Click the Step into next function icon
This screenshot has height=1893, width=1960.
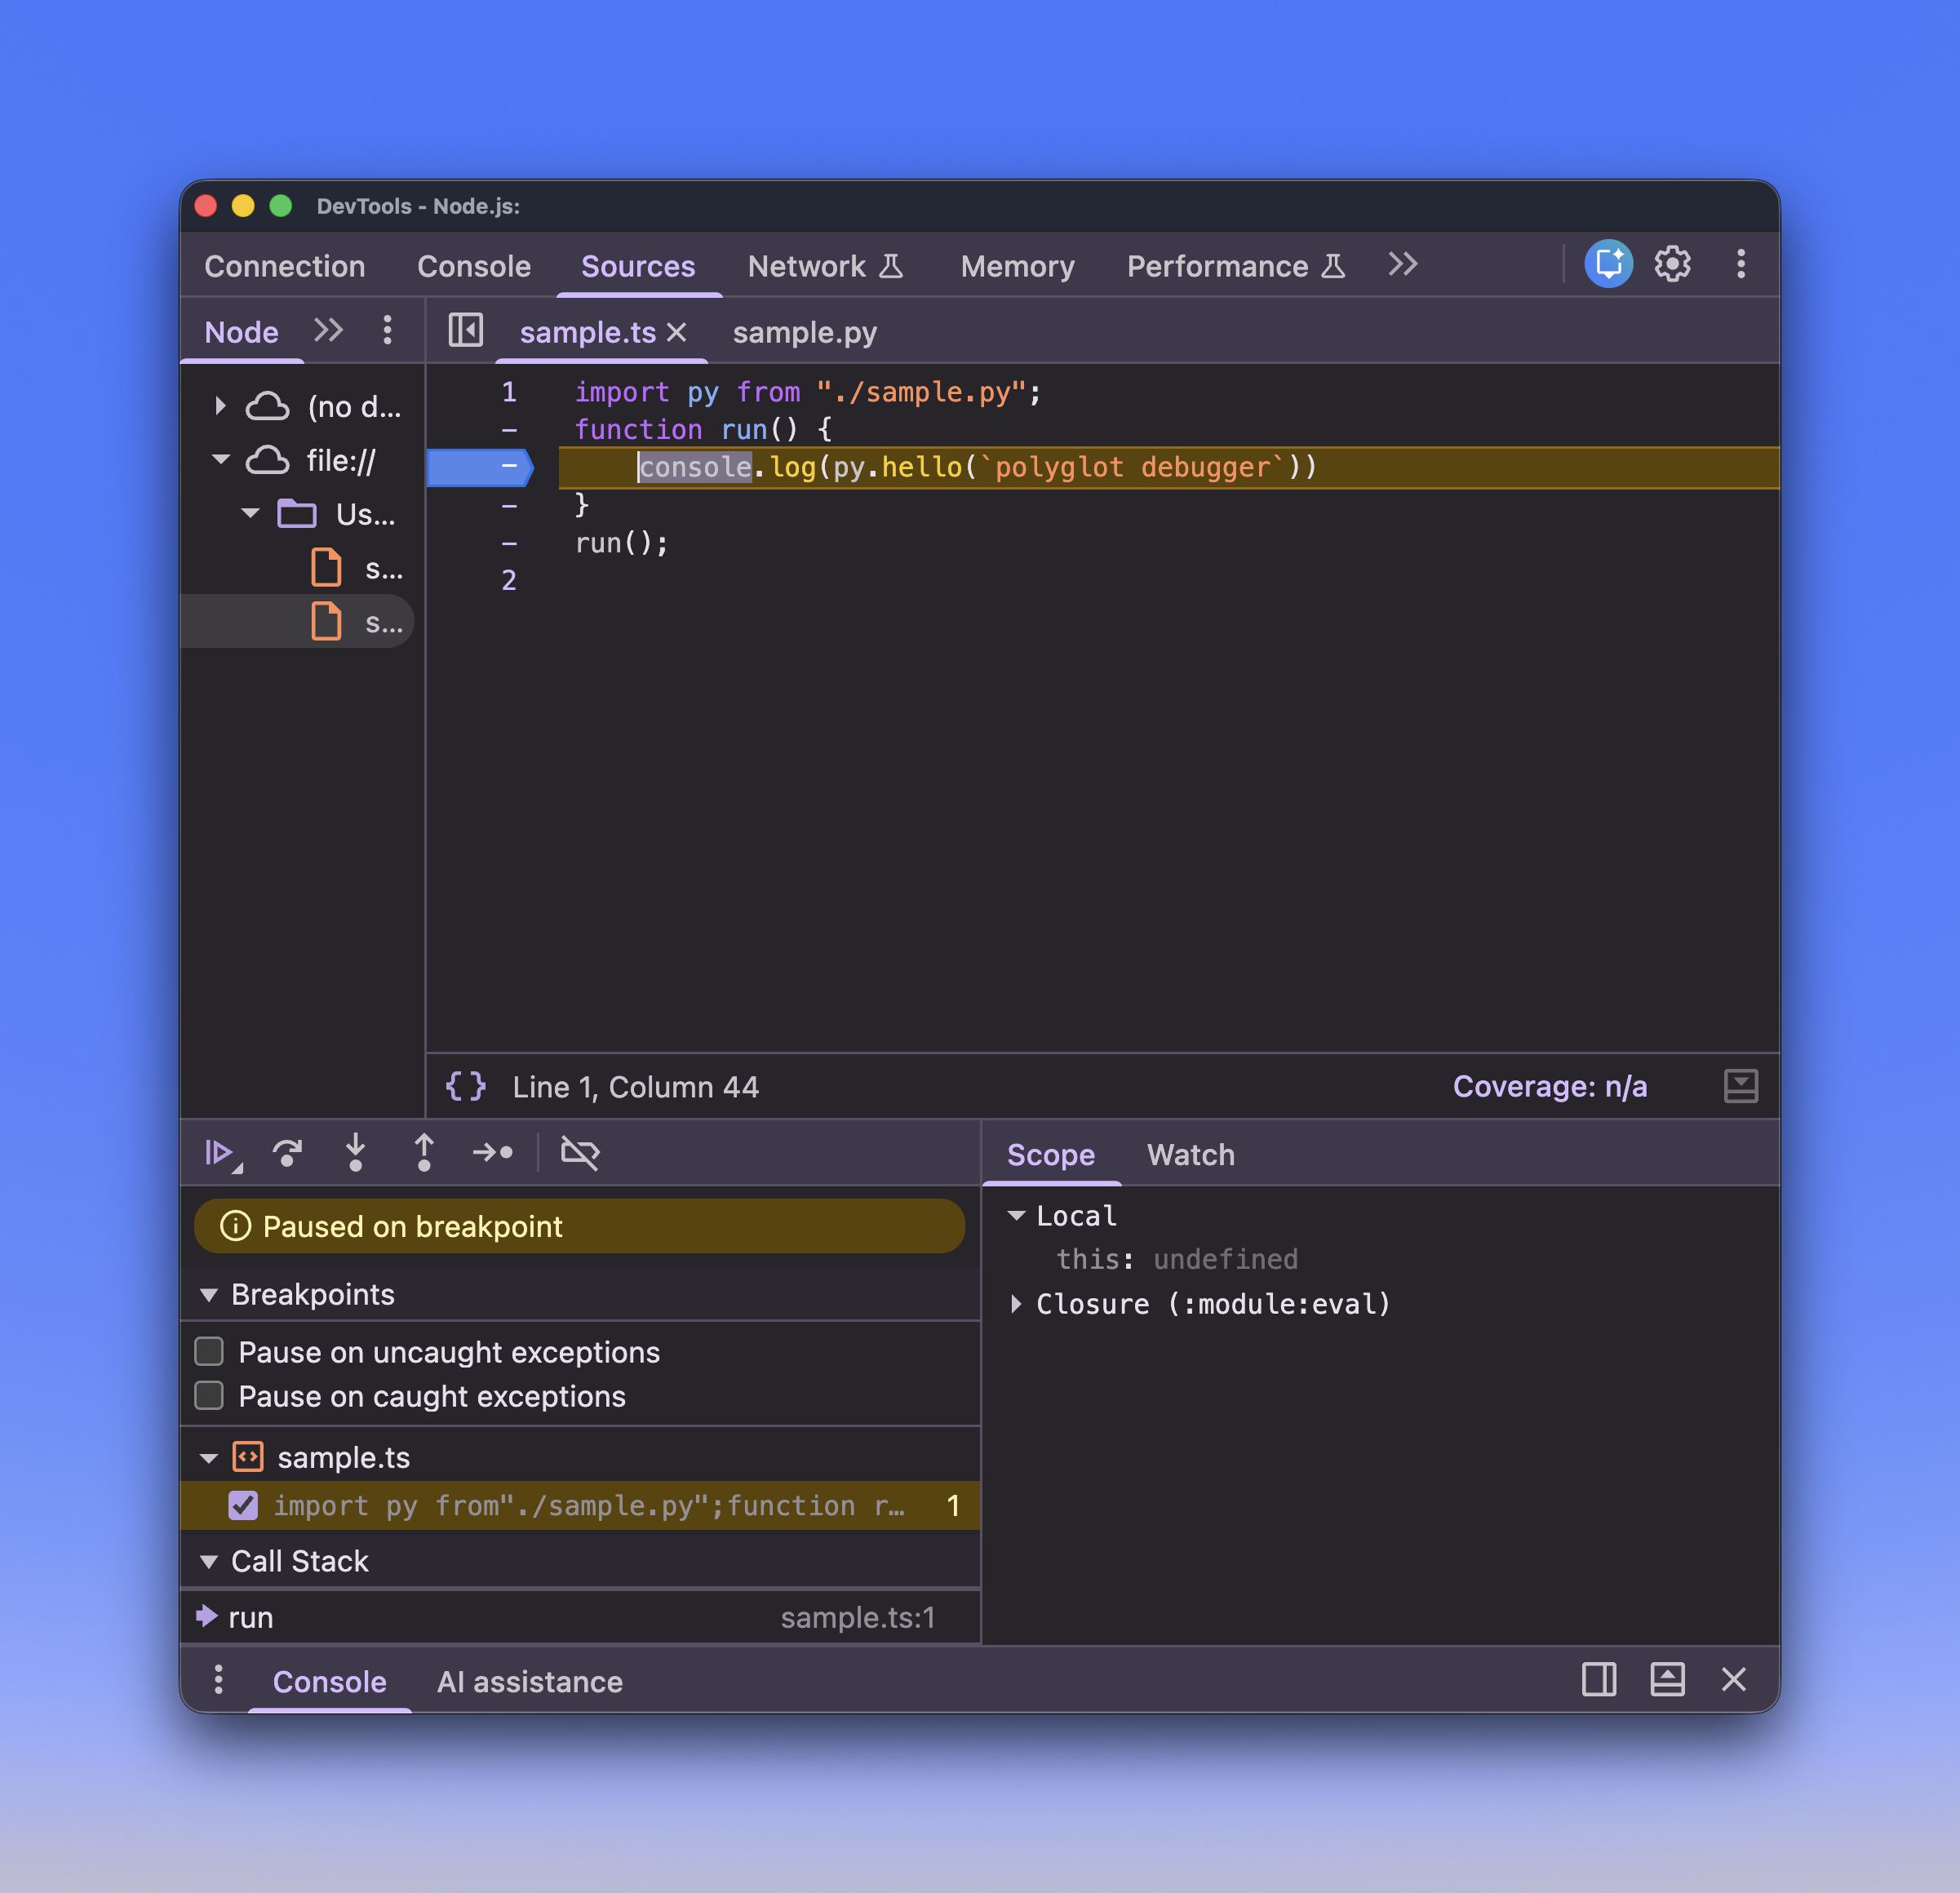(x=355, y=1153)
